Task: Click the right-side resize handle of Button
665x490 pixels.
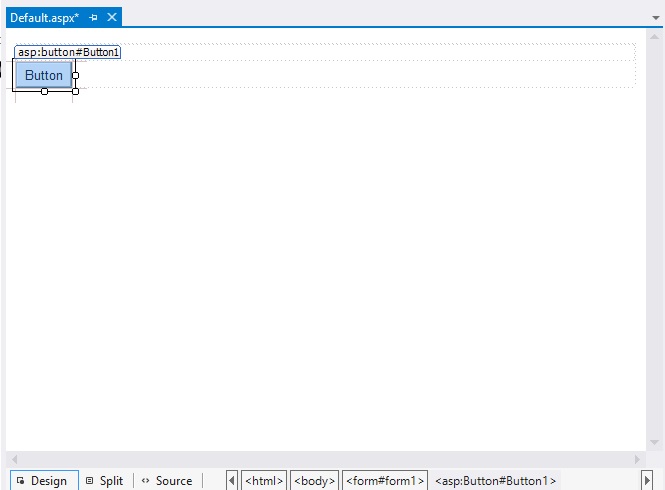Action: [75, 76]
